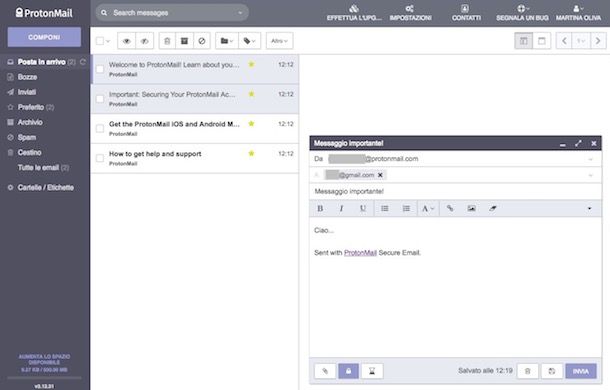This screenshot has width=610, height=390.
Task: Switch to row layout view
Action: pos(542,41)
